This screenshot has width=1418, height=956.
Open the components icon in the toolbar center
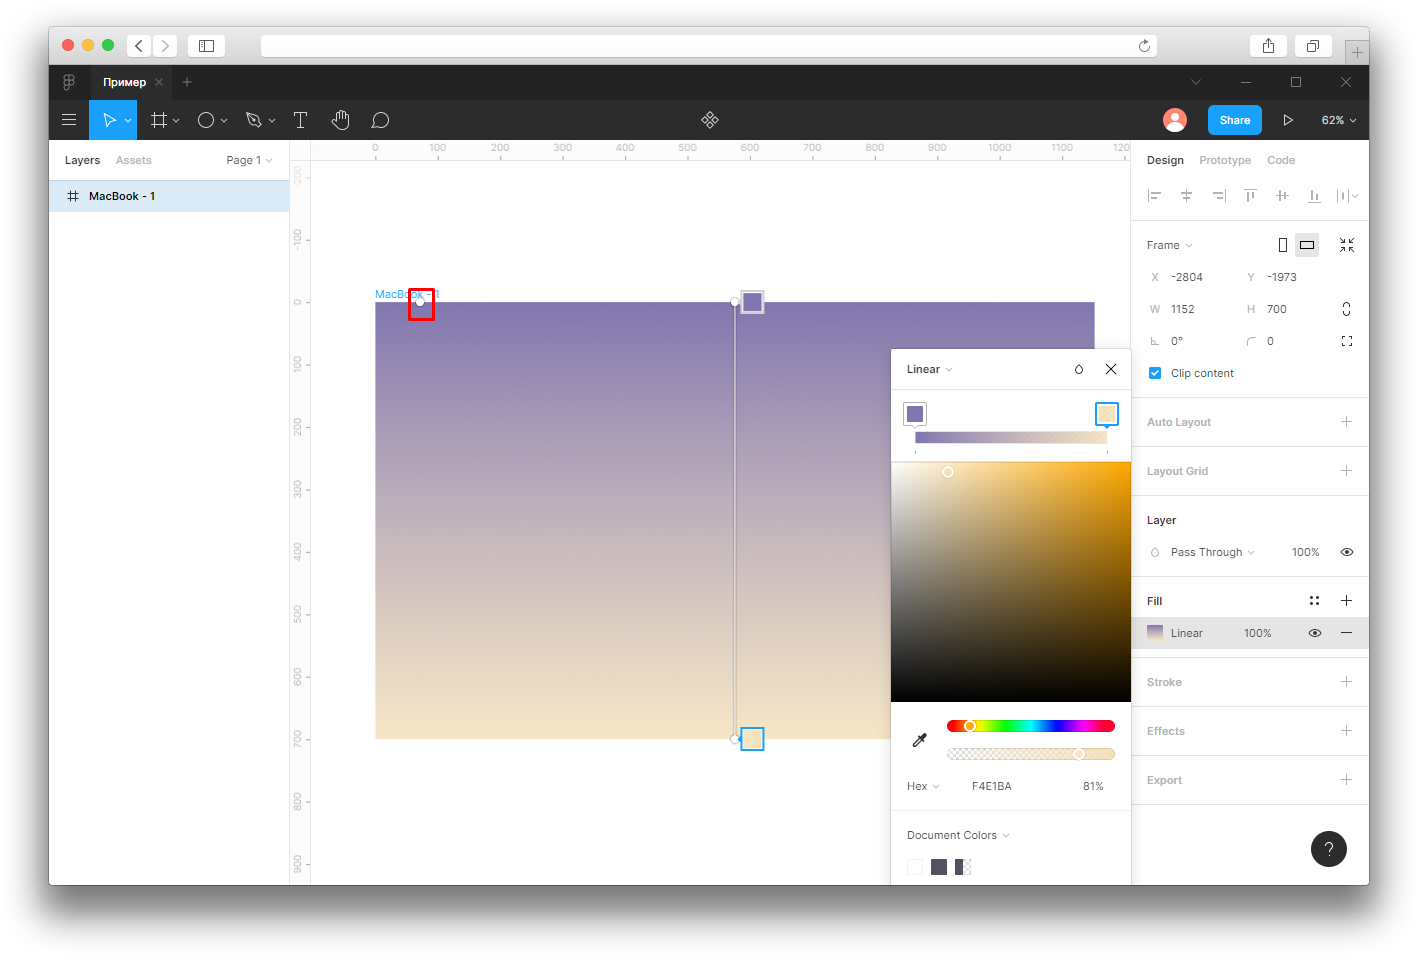710,120
